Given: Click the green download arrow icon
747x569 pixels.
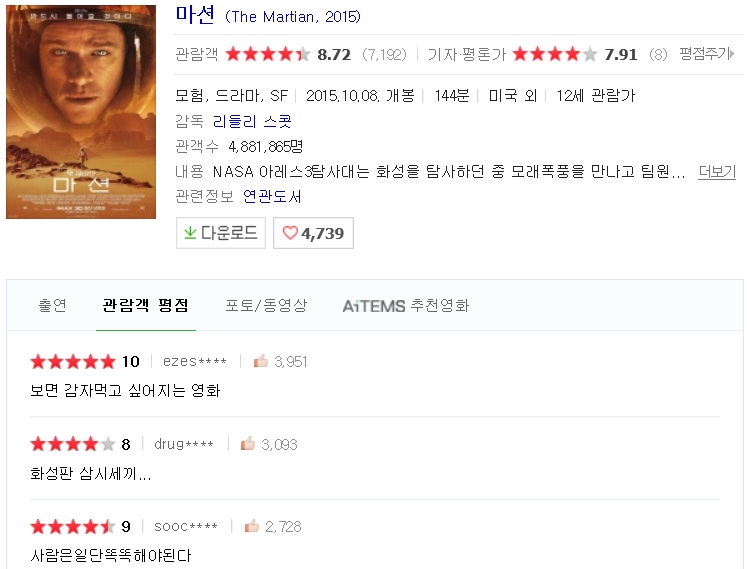Looking at the screenshot, I should (190, 233).
